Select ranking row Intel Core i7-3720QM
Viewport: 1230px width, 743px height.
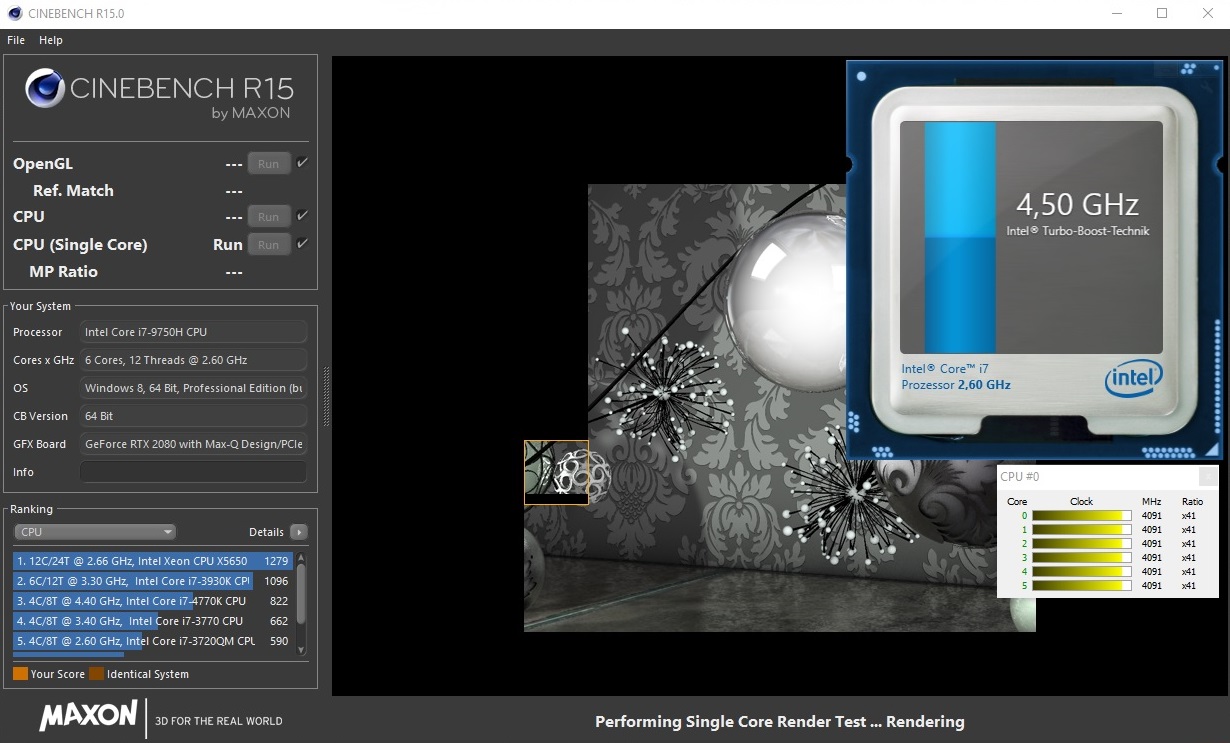[152, 641]
